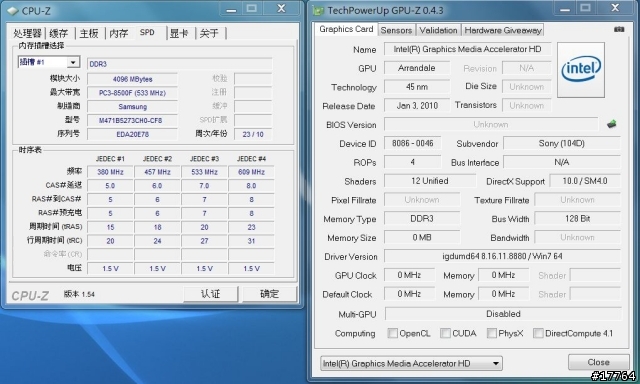The height and width of the screenshot is (384, 640).
Task: Toggle the DirectCompute 4.1 checkbox
Action: point(538,333)
